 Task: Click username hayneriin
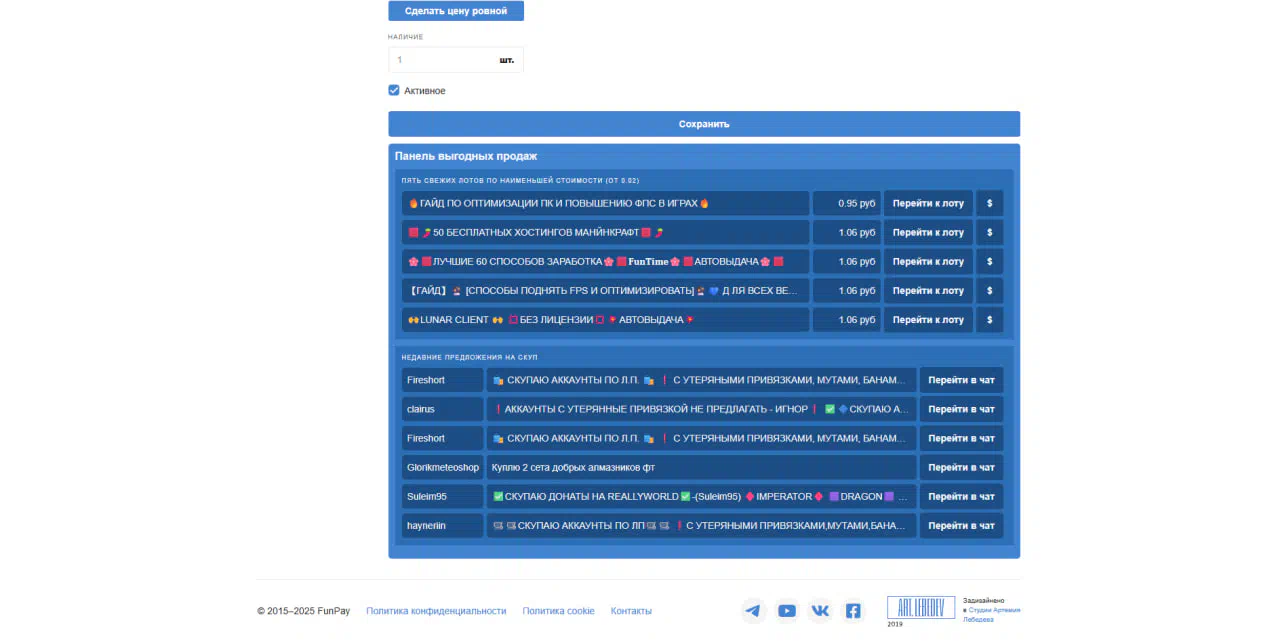(x=442, y=525)
